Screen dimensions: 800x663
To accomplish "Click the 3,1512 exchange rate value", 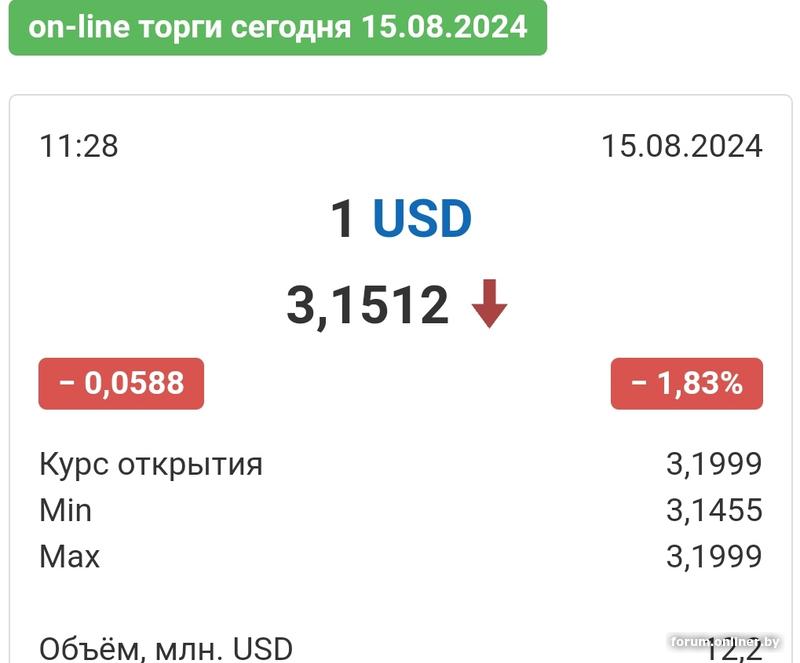I will pos(368,305).
